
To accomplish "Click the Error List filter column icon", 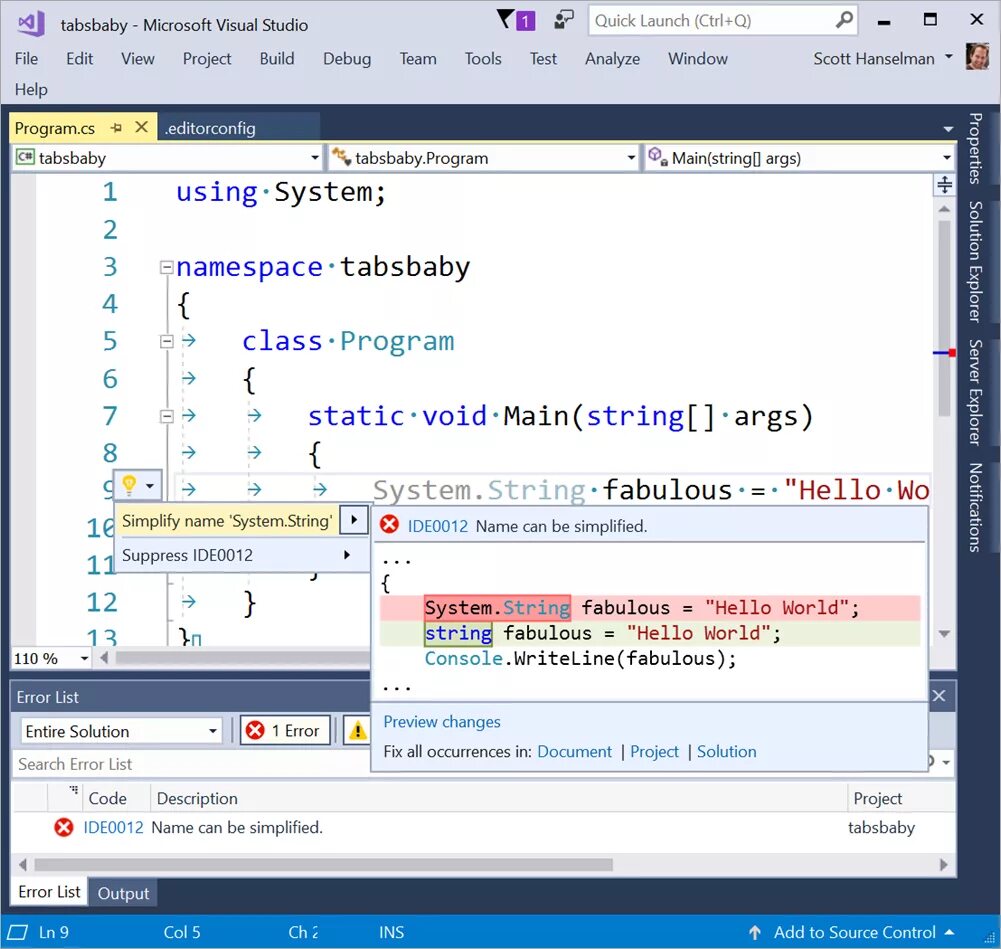I will point(73,790).
